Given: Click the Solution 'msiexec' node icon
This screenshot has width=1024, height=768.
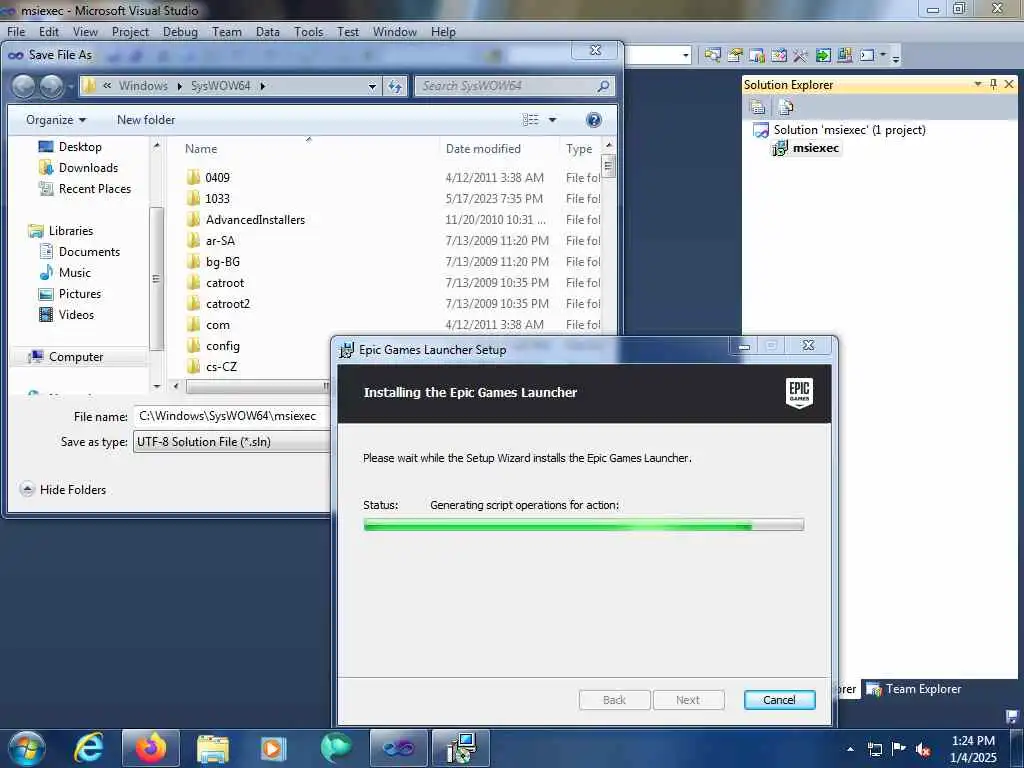Looking at the screenshot, I should pos(761,130).
